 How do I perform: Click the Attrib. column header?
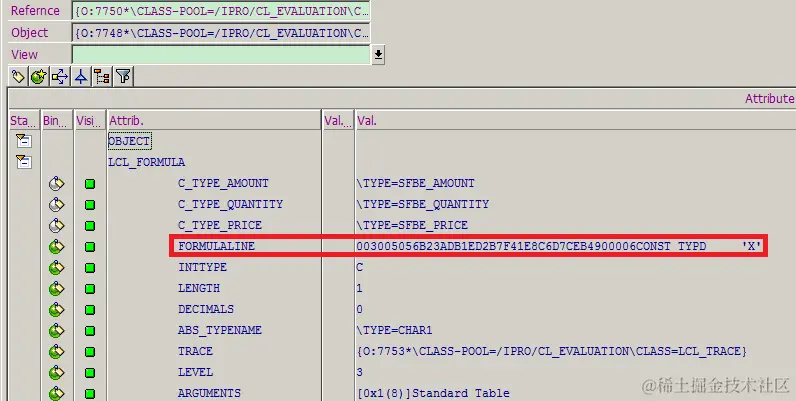(x=214, y=120)
